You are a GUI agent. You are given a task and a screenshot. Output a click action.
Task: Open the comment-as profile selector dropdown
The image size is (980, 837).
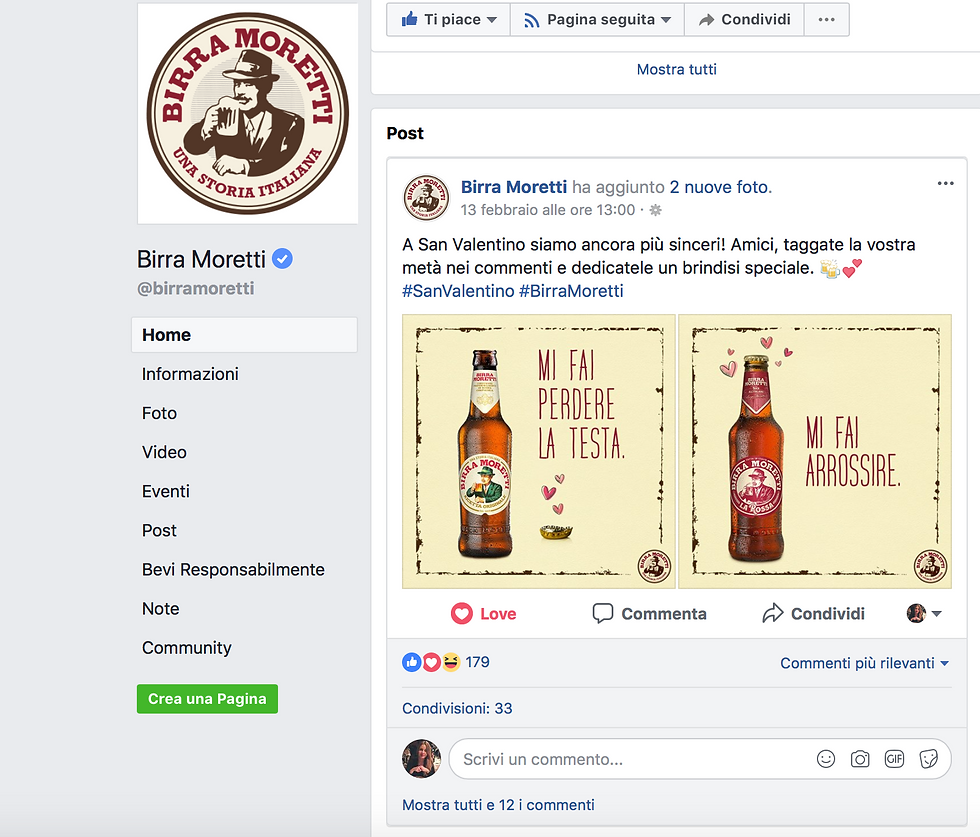924,613
